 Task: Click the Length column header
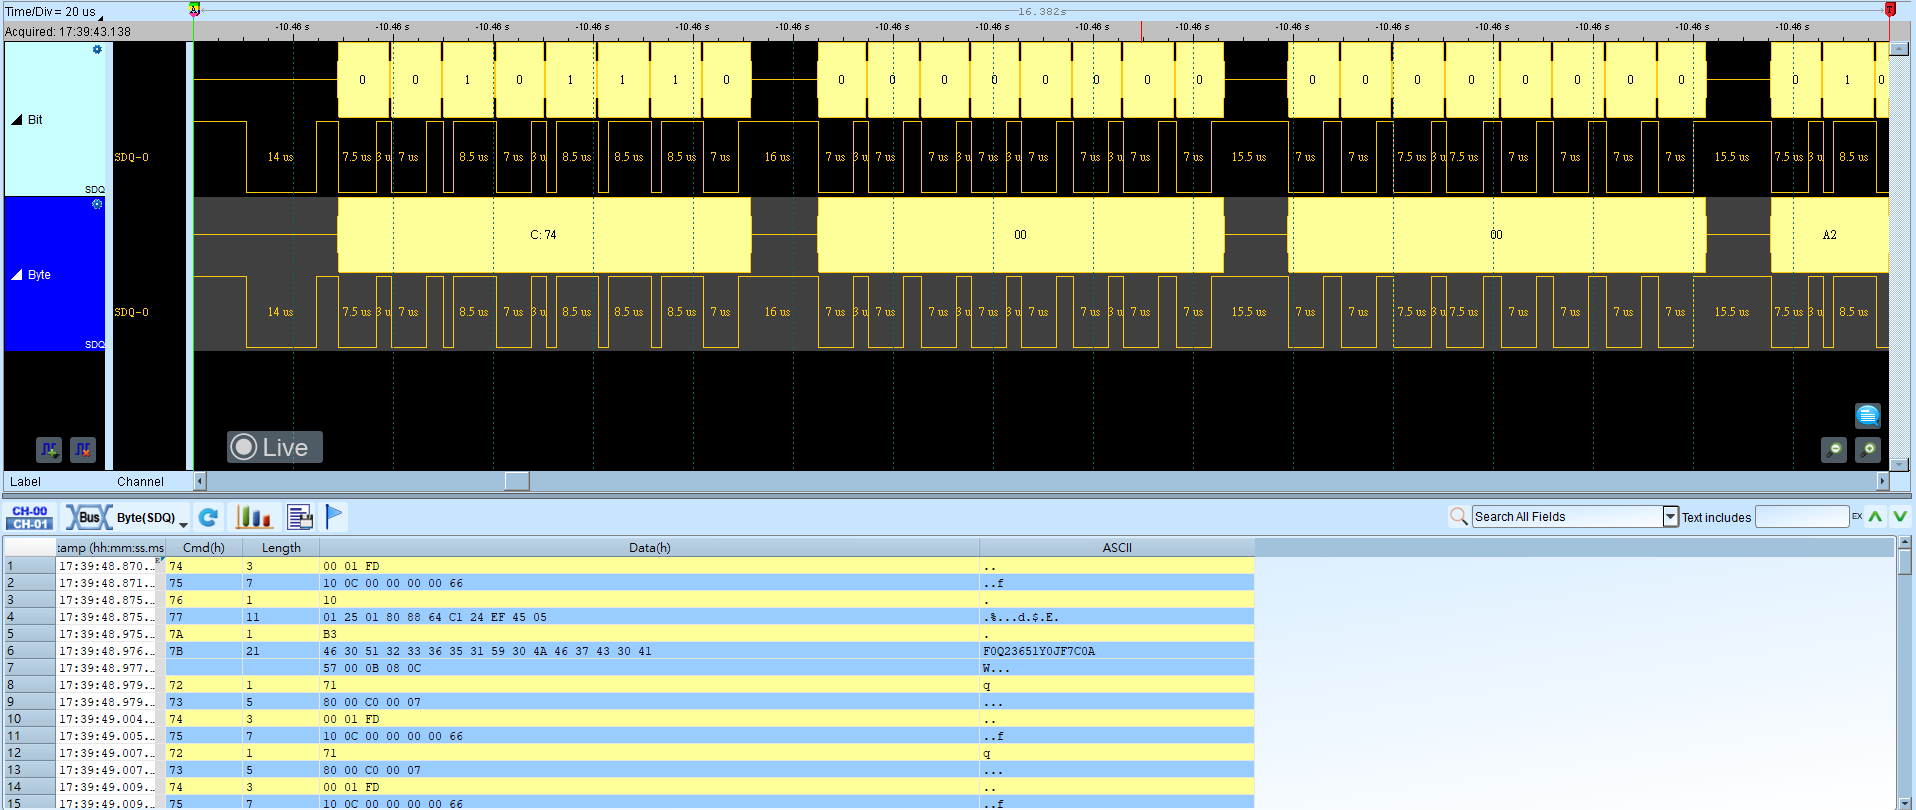[x=281, y=548]
